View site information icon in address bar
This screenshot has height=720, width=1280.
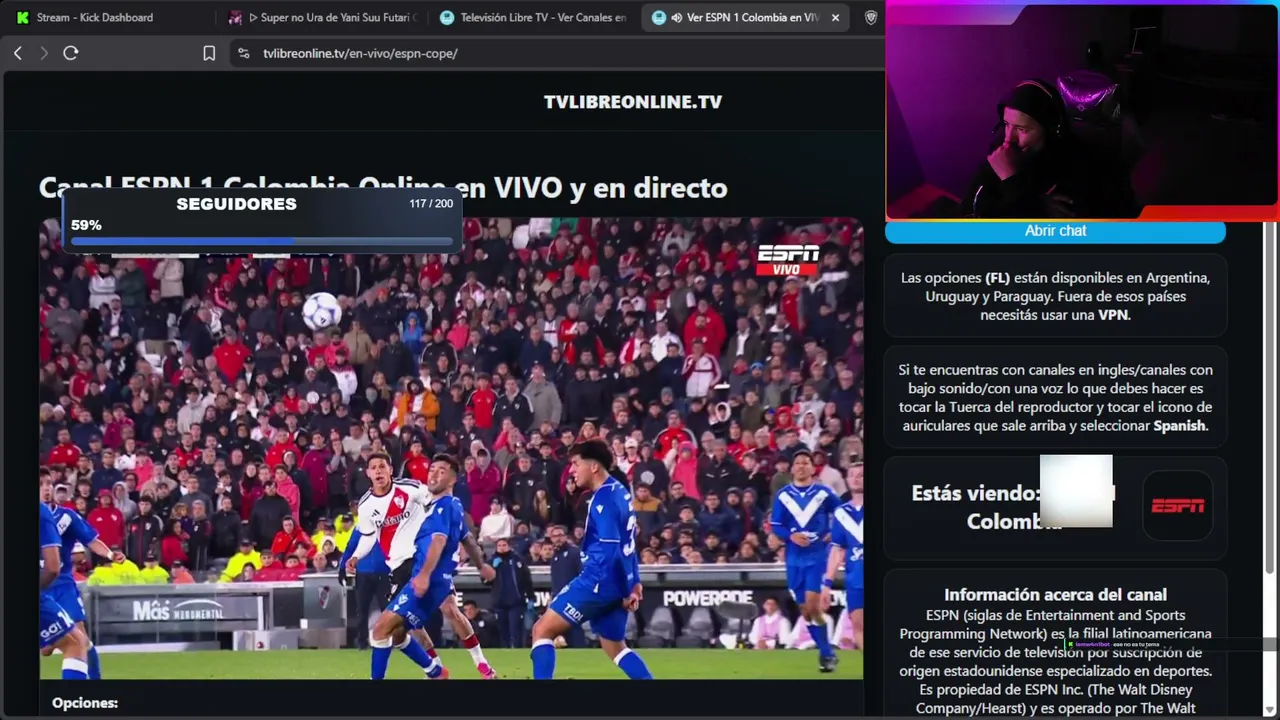pyautogui.click(x=243, y=53)
